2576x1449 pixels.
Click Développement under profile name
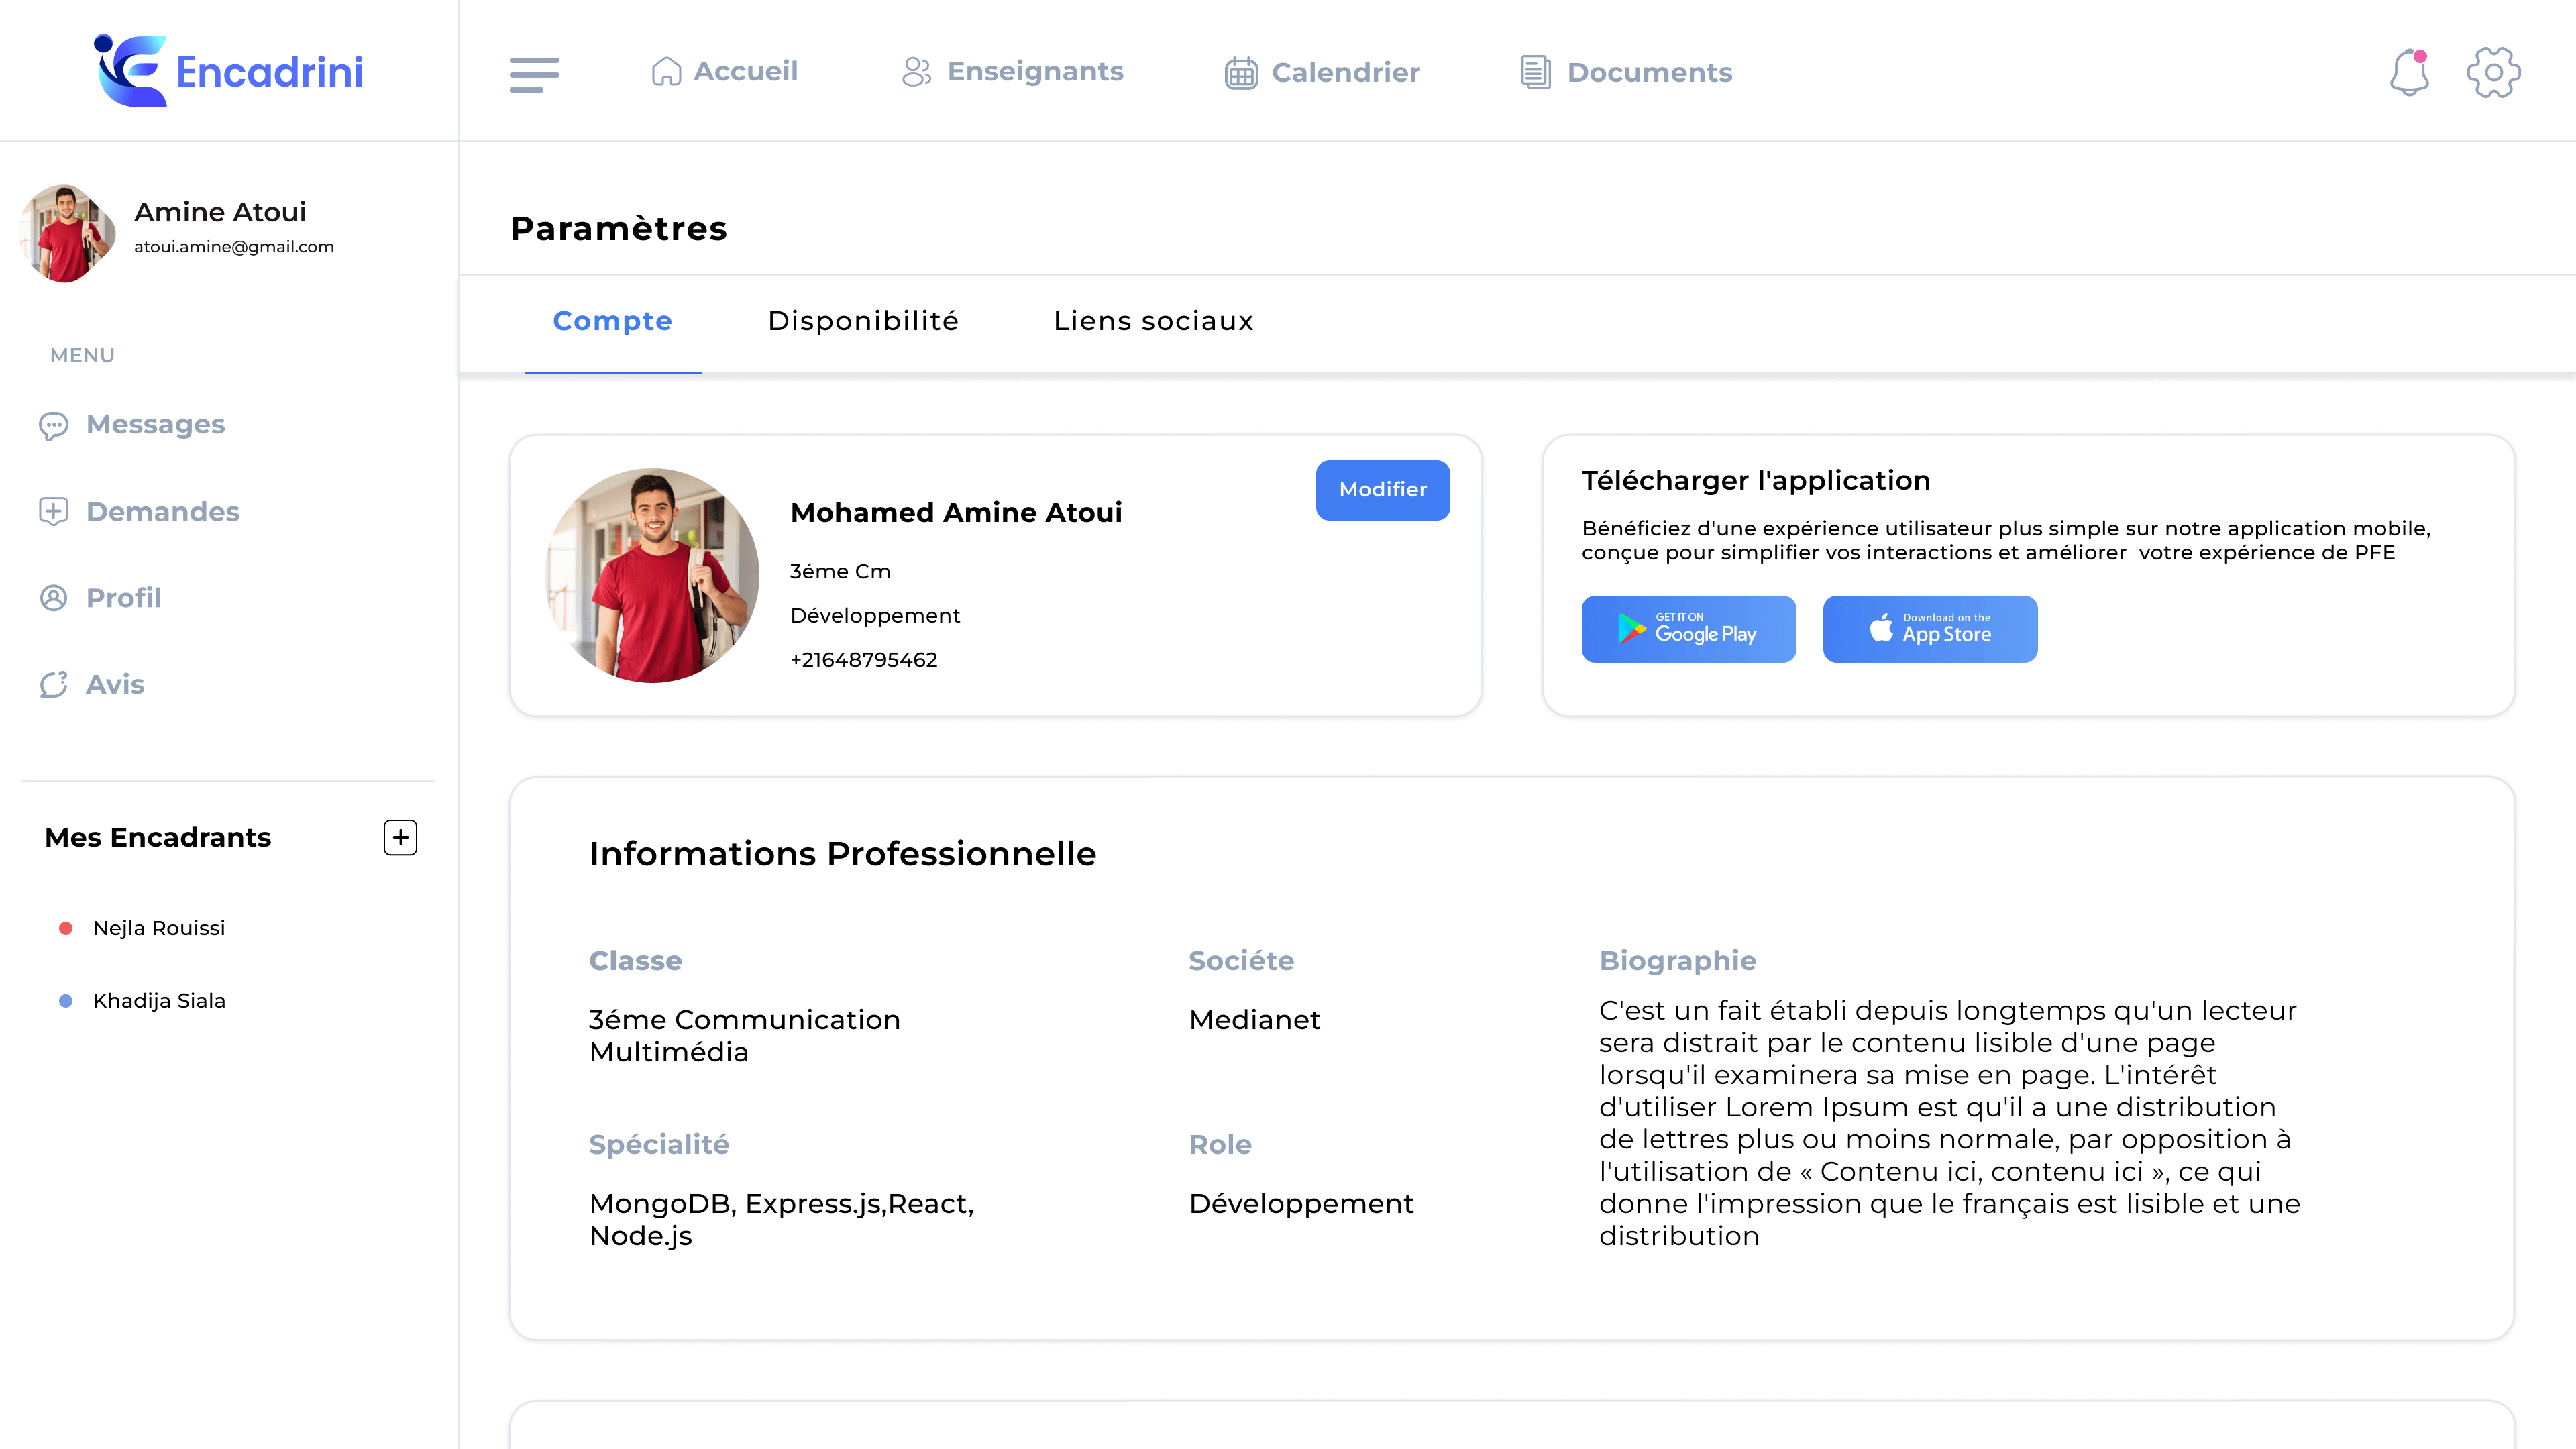(875, 616)
